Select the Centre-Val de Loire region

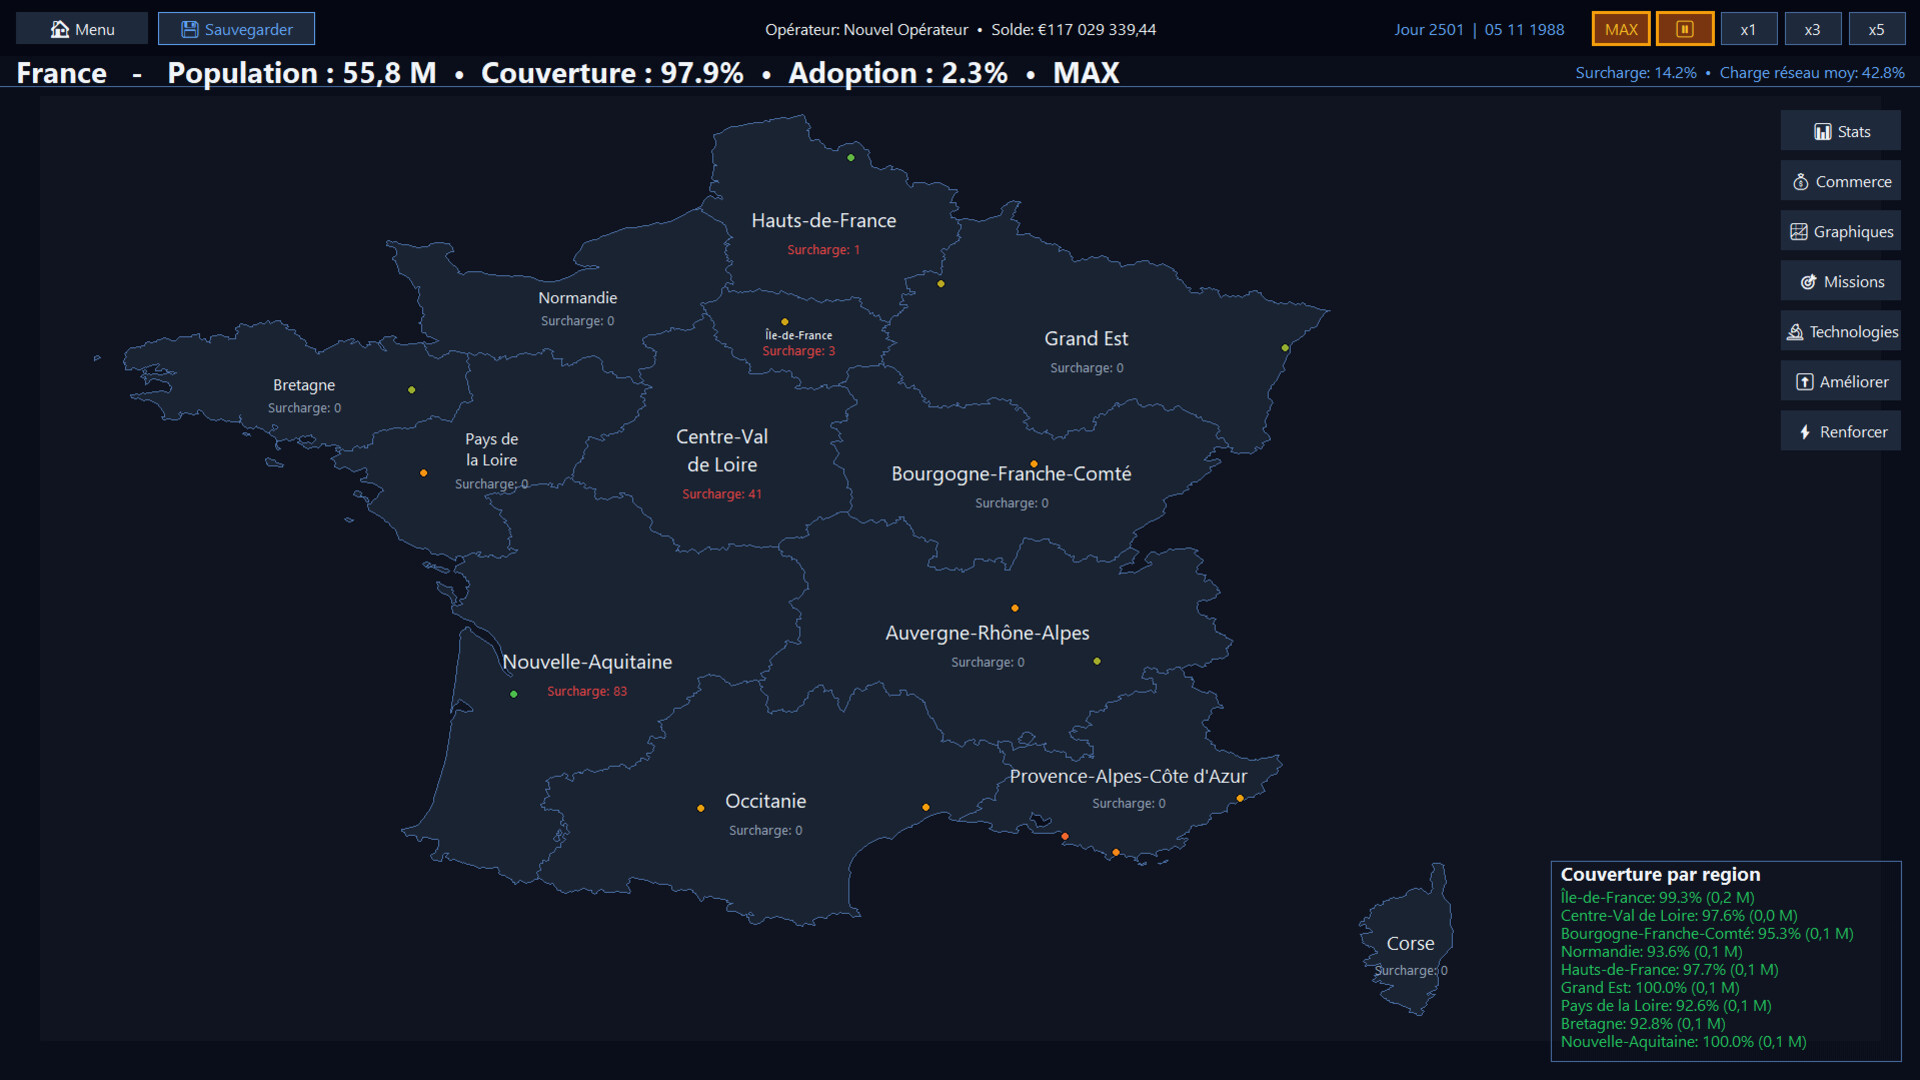point(721,451)
